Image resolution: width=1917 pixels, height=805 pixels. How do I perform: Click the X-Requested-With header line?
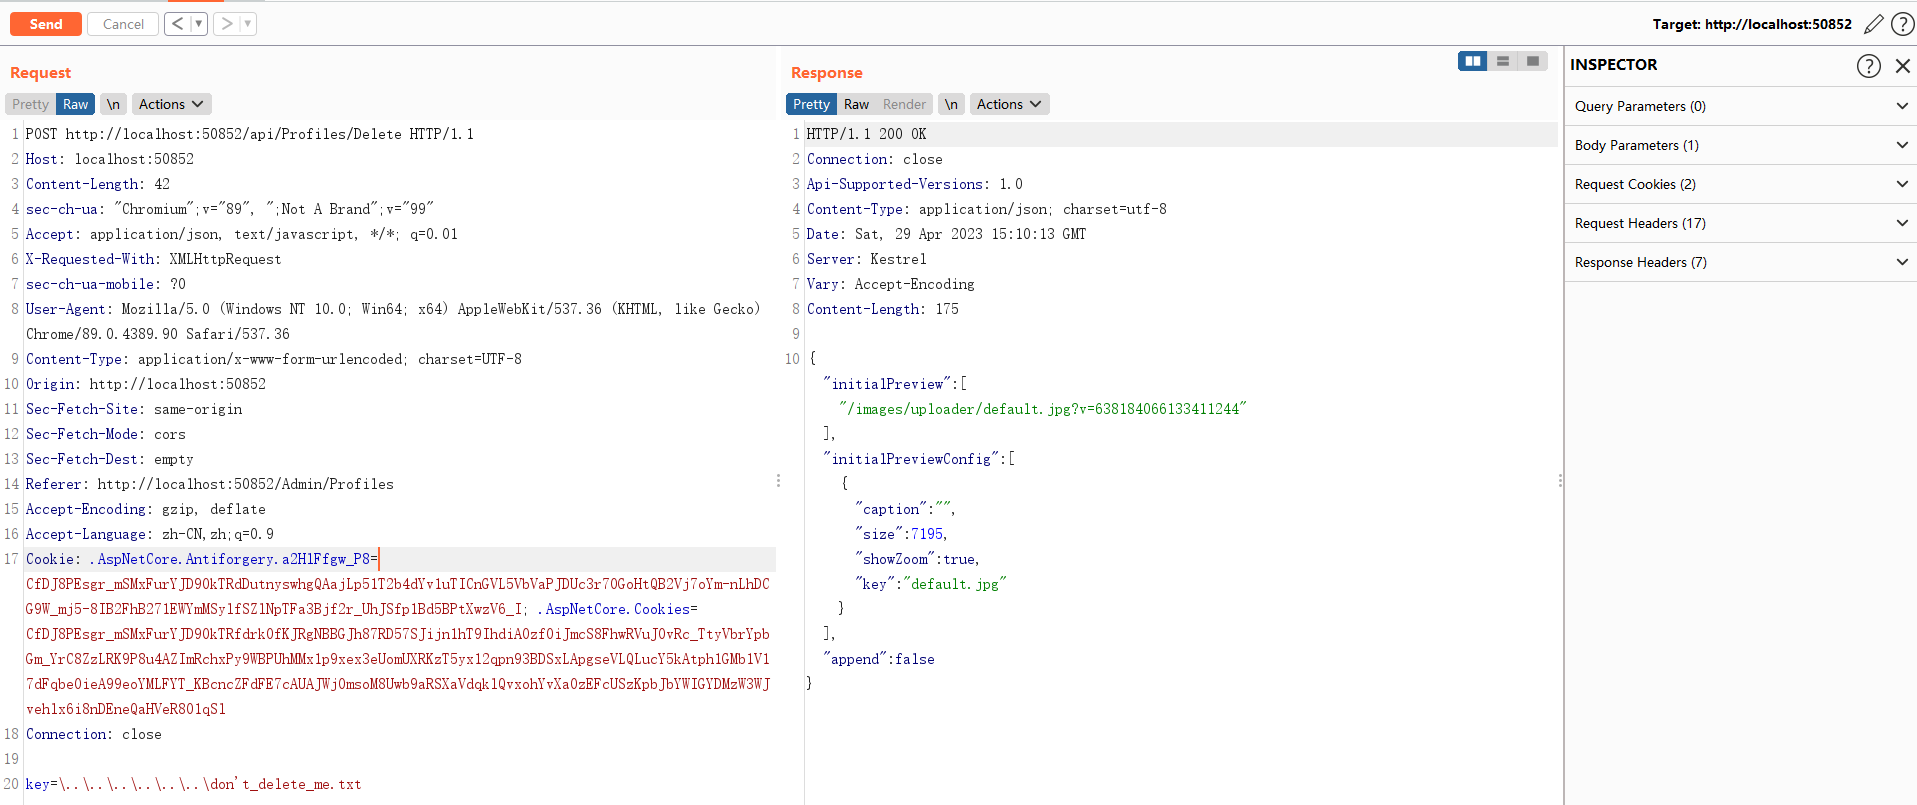pyautogui.click(x=153, y=259)
